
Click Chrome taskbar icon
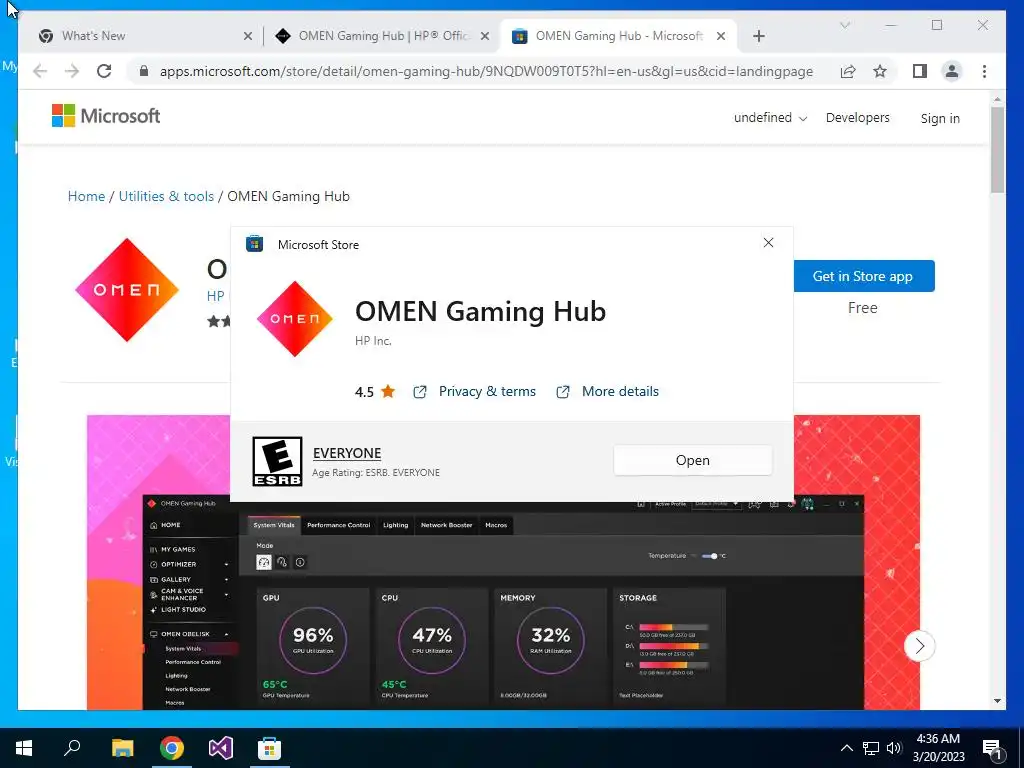(x=172, y=748)
